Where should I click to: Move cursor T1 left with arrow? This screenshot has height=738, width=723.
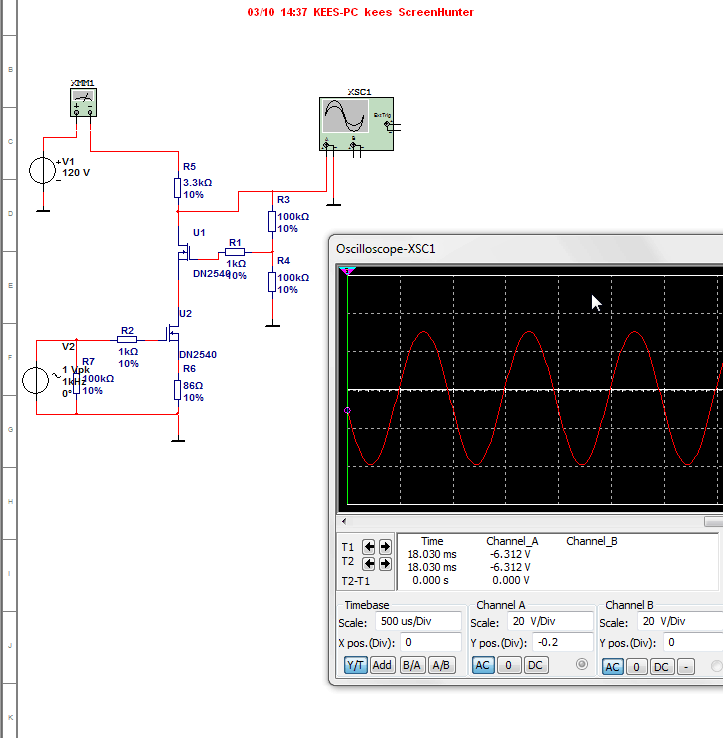[x=369, y=547]
